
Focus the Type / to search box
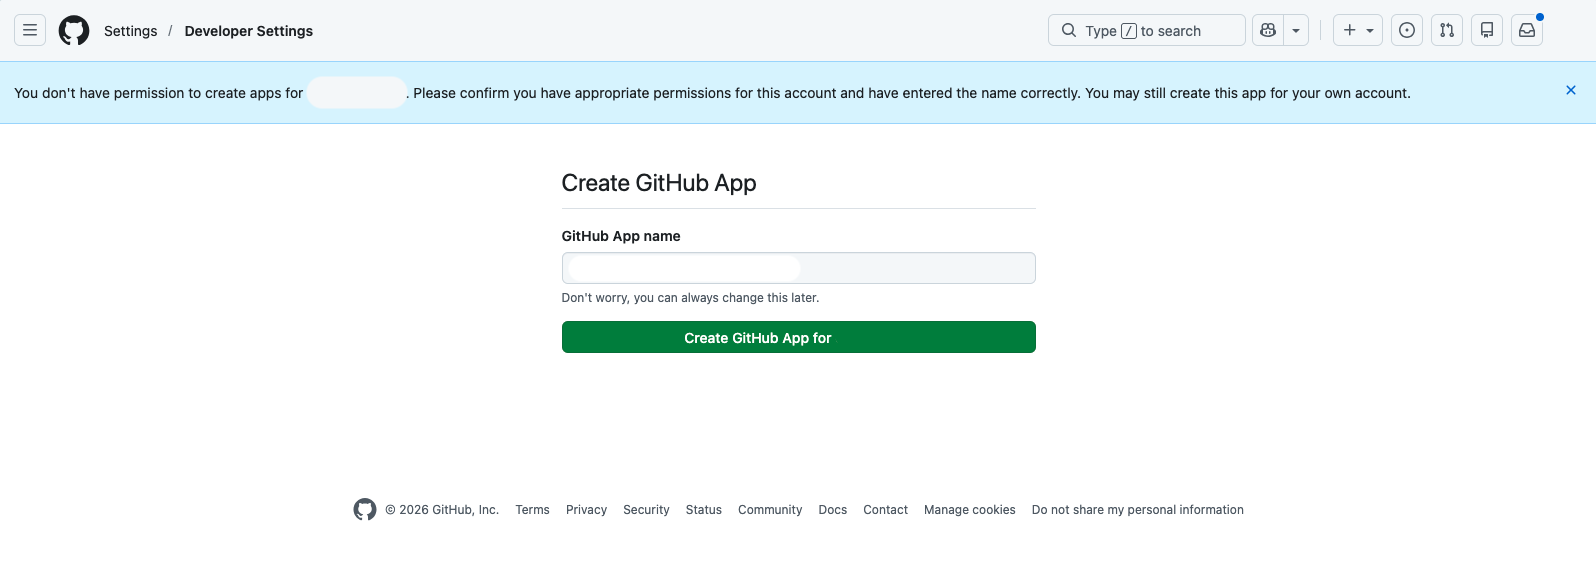tap(1146, 30)
